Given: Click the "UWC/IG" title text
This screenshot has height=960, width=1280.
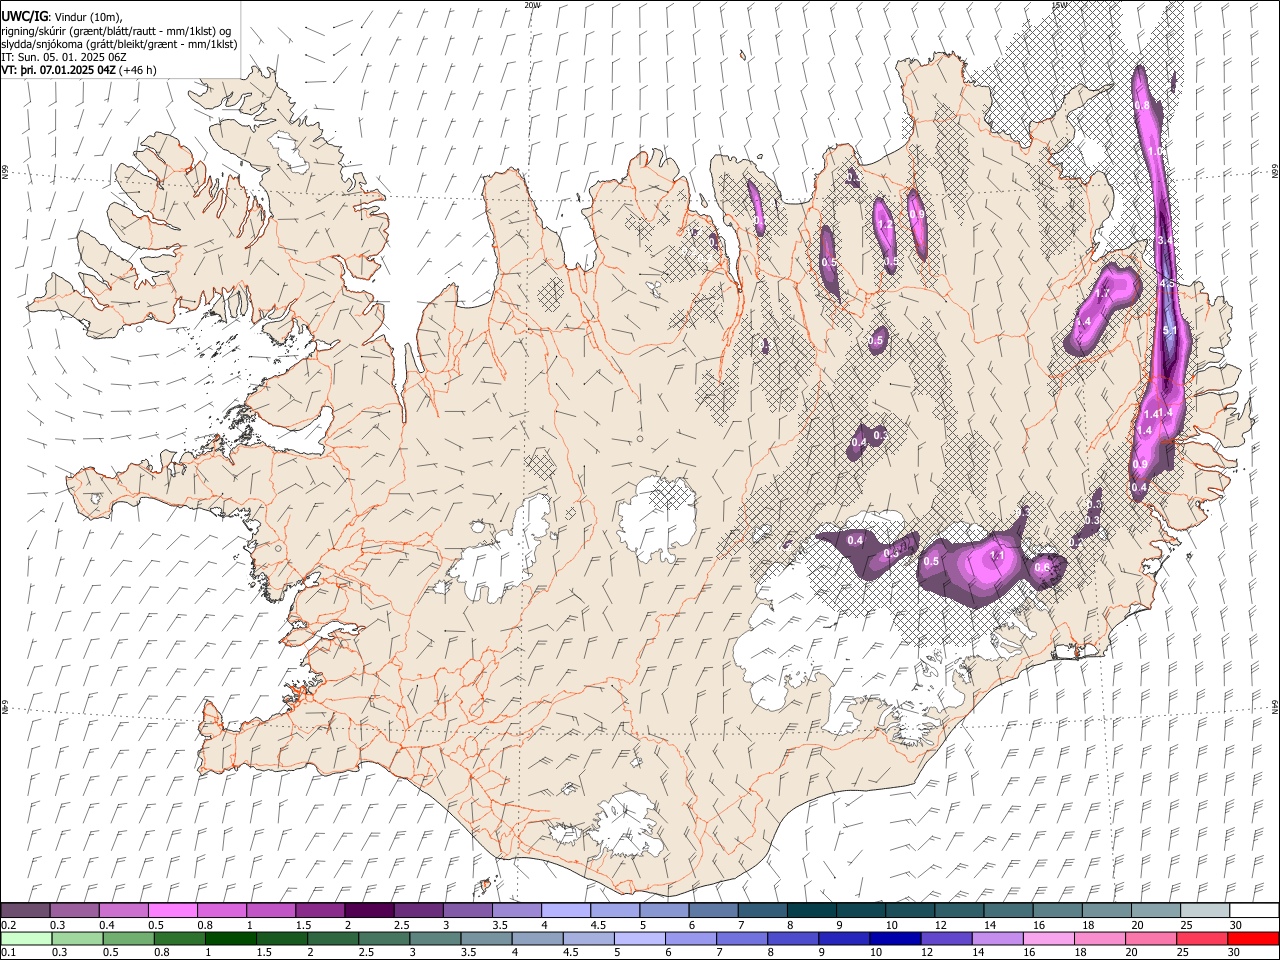Looking at the screenshot, I should [24, 16].
